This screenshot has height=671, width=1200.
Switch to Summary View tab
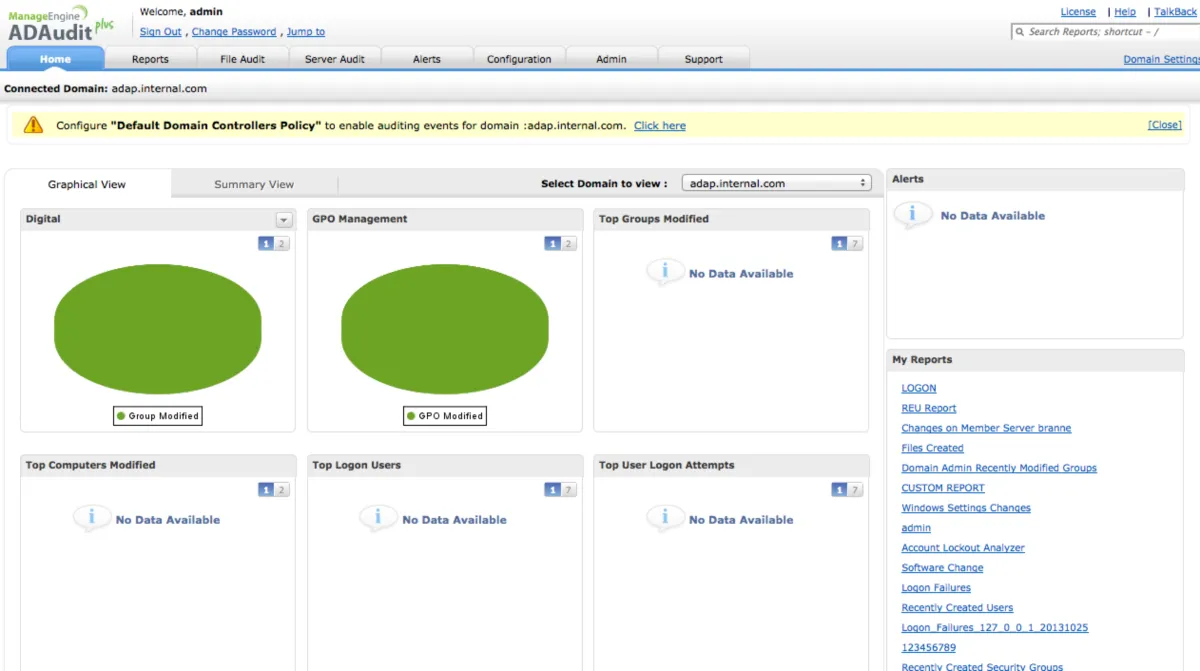[254, 184]
